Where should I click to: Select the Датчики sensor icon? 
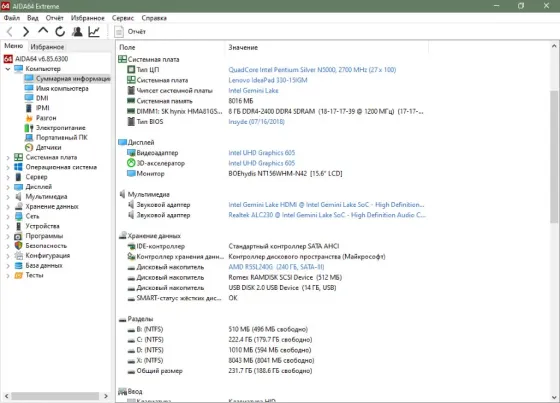29,148
